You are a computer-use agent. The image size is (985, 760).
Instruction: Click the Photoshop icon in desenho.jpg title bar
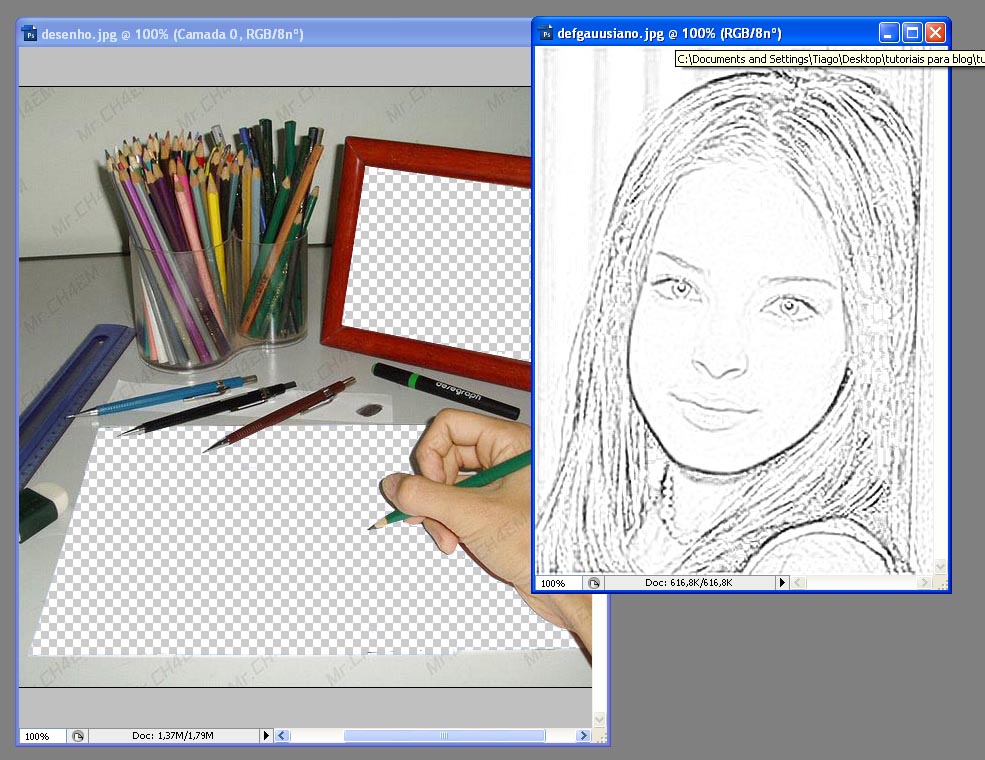[30, 34]
